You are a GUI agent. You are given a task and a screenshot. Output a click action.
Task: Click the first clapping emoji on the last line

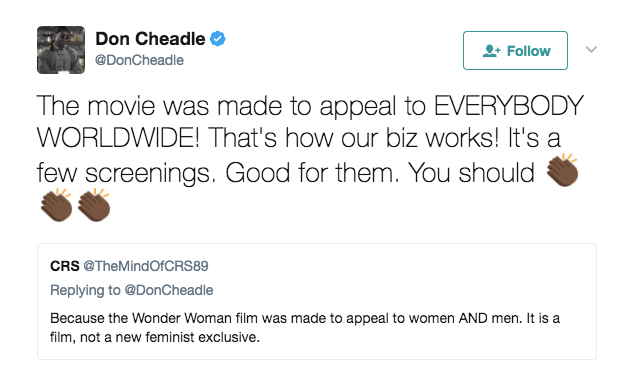pos(56,205)
